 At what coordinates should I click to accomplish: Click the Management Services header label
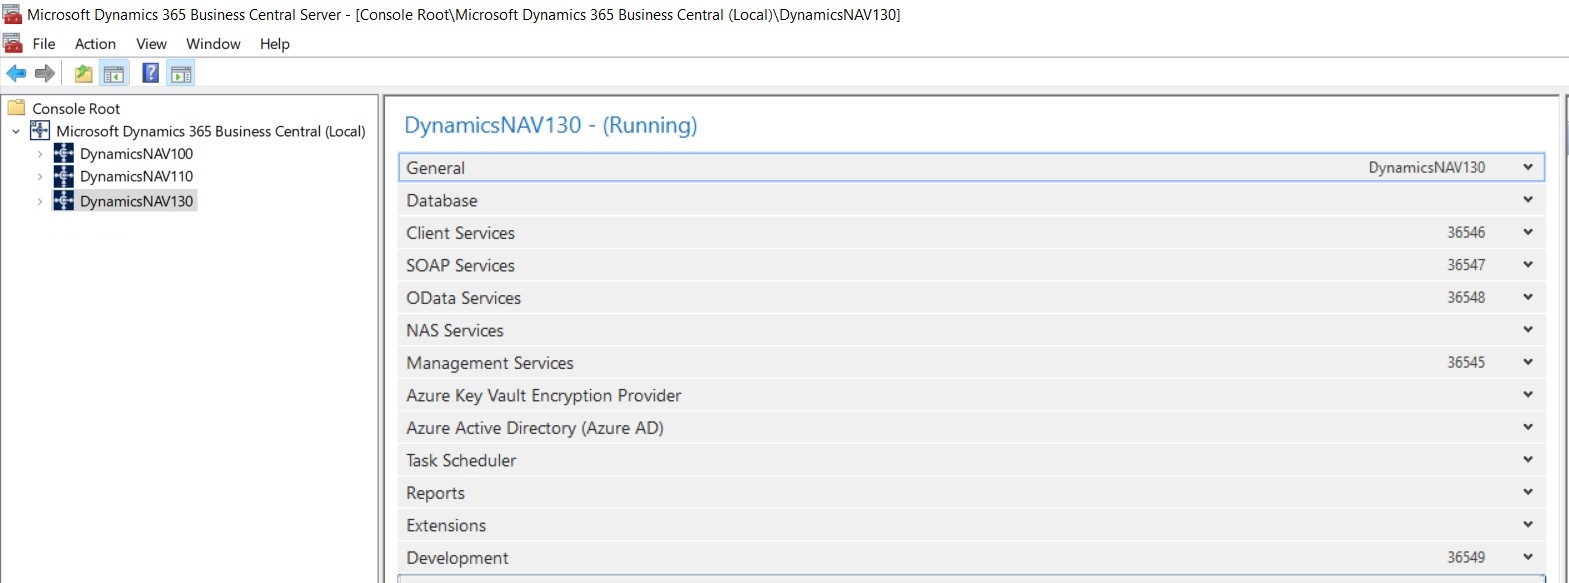pyautogui.click(x=490, y=363)
